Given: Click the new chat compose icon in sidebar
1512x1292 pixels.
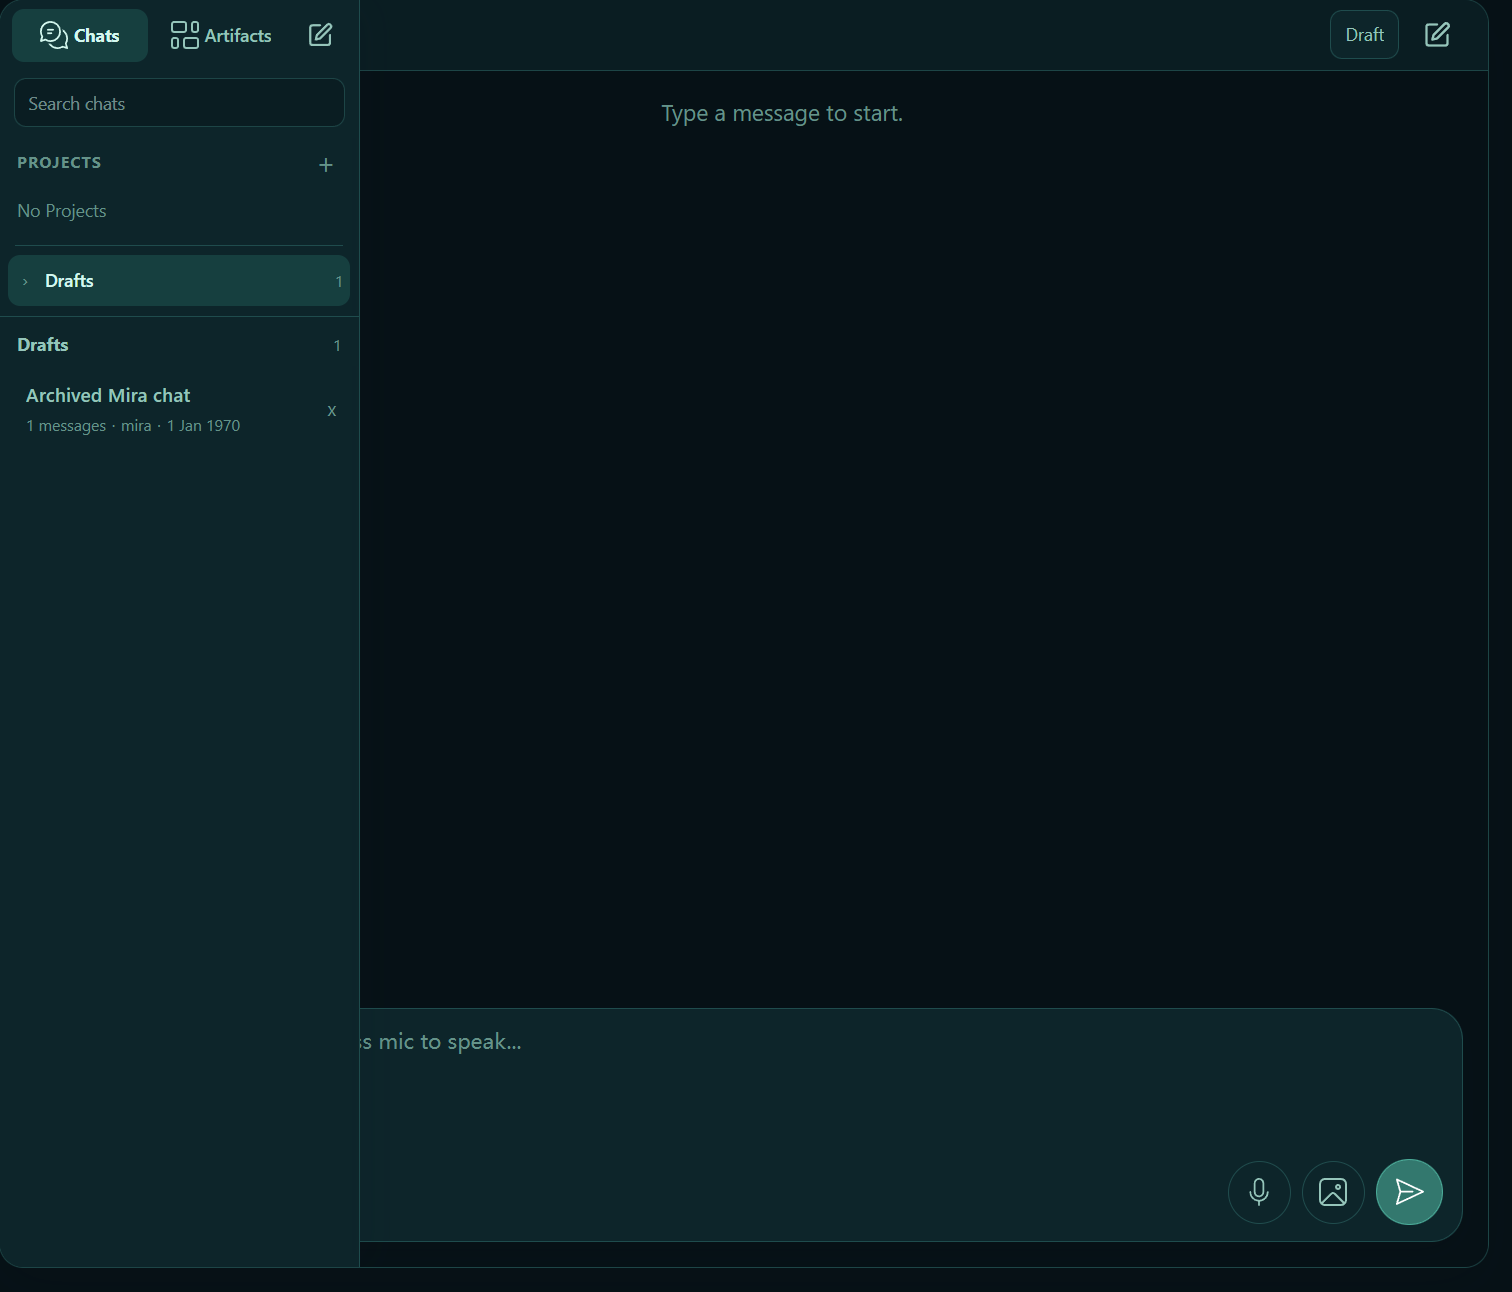Looking at the screenshot, I should 320,35.
